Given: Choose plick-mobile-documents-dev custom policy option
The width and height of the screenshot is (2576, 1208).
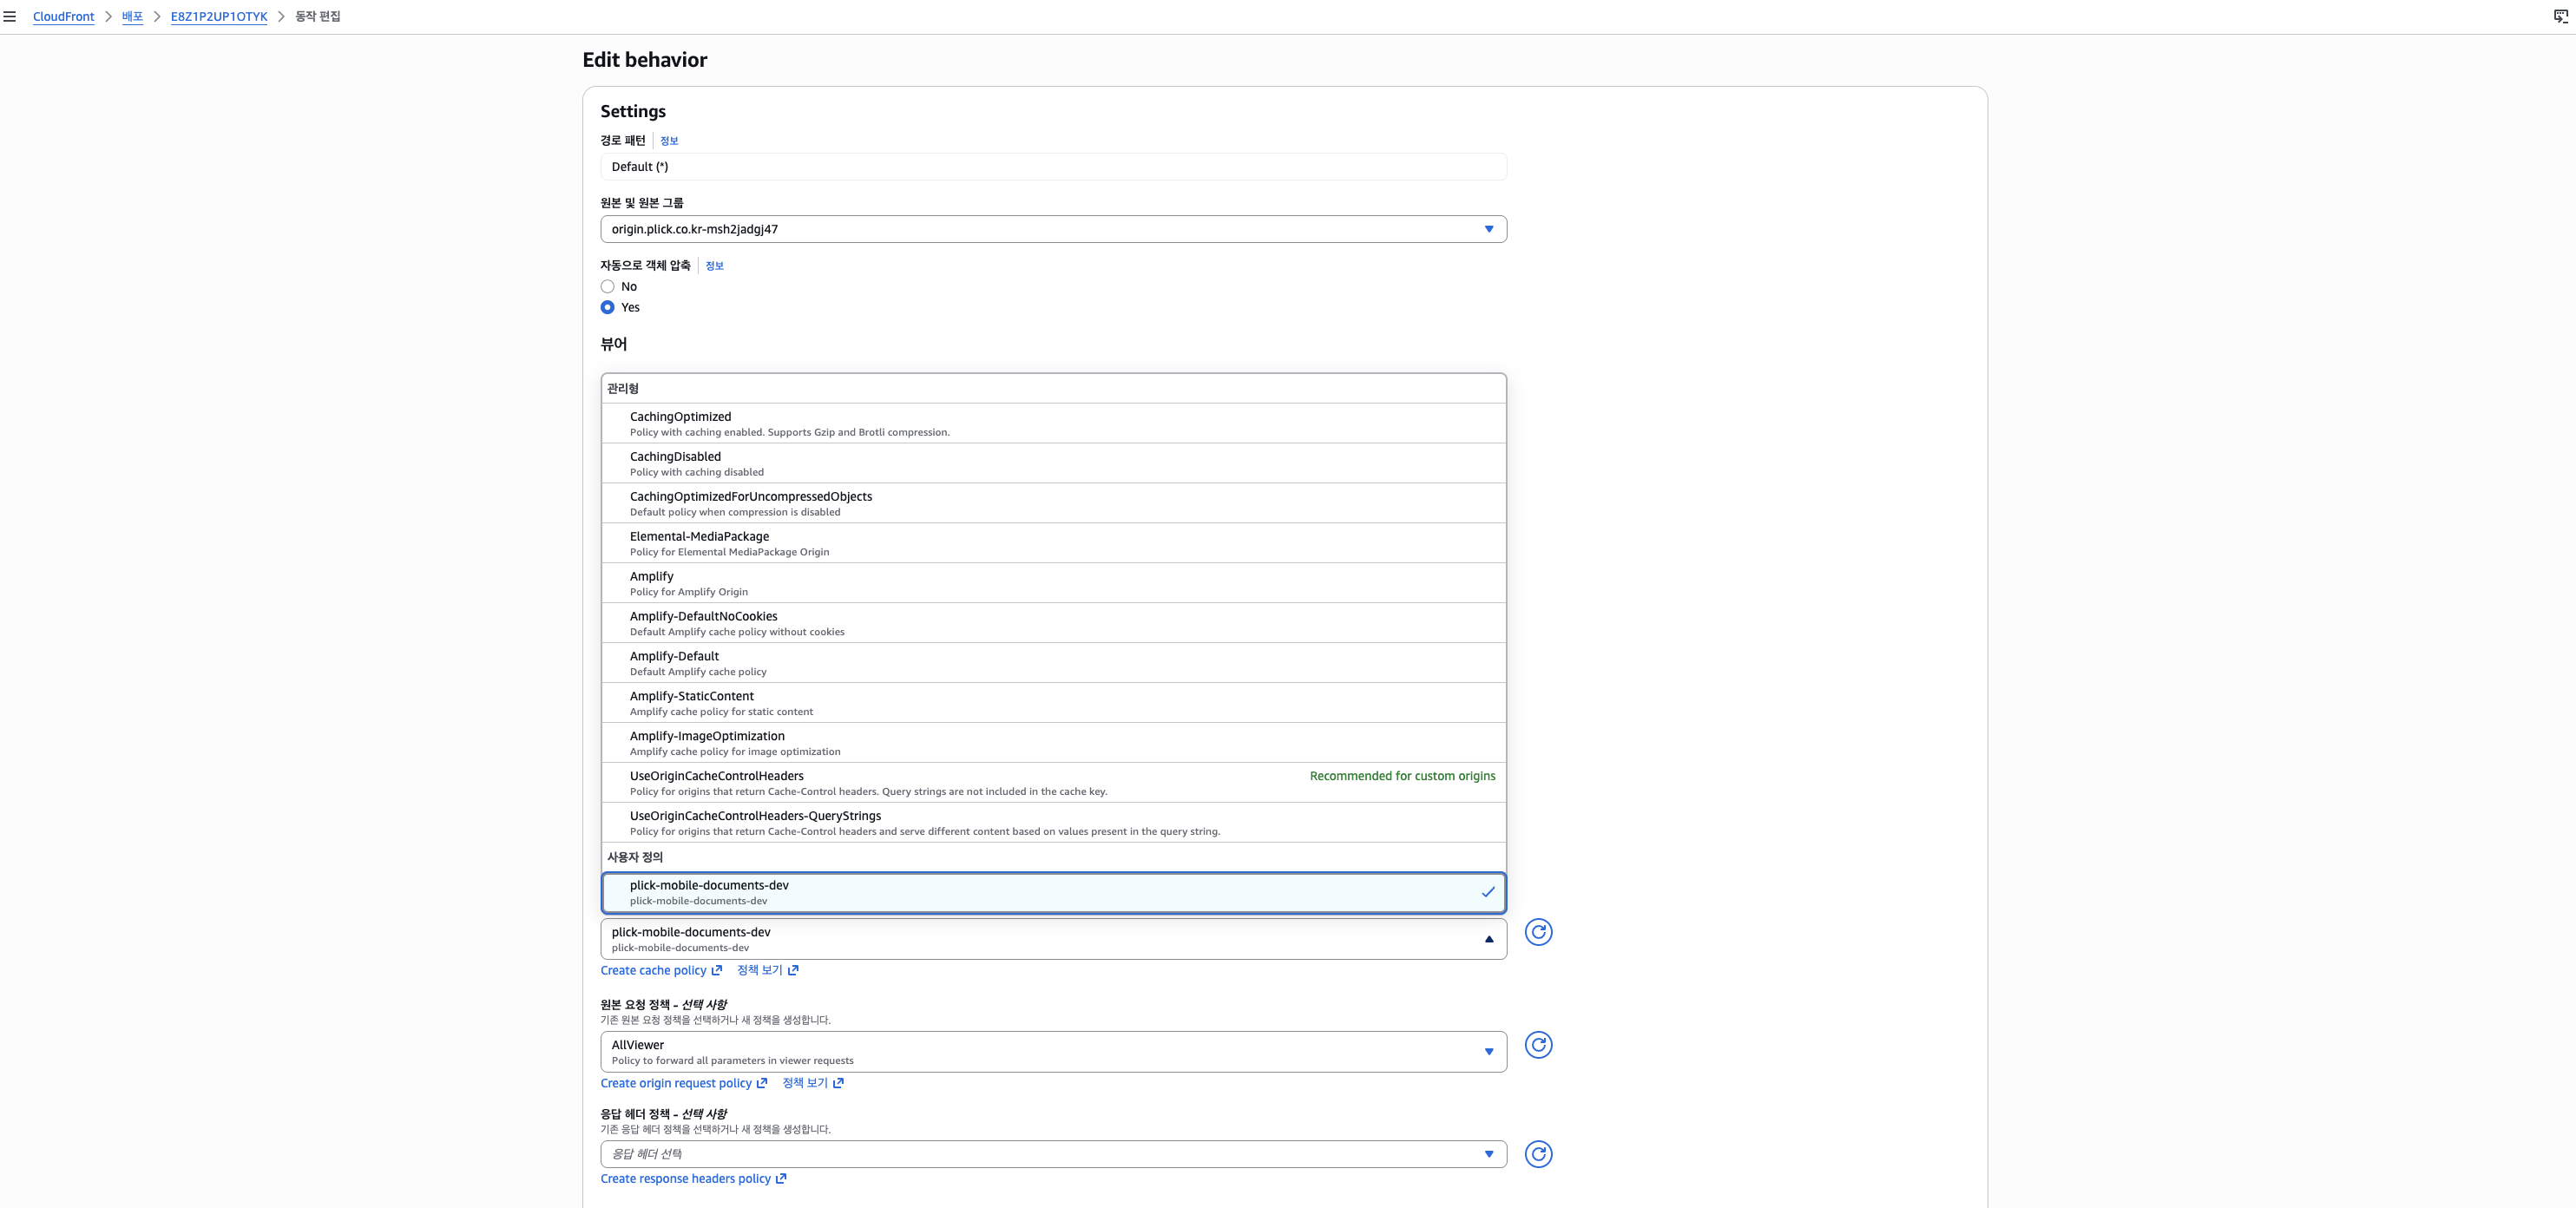Looking at the screenshot, I should 1053,893.
